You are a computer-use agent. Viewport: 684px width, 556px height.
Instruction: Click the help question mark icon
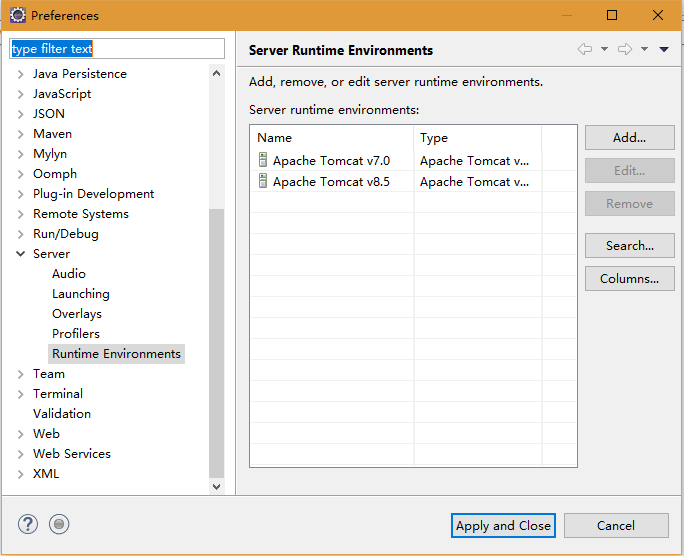click(x=27, y=524)
